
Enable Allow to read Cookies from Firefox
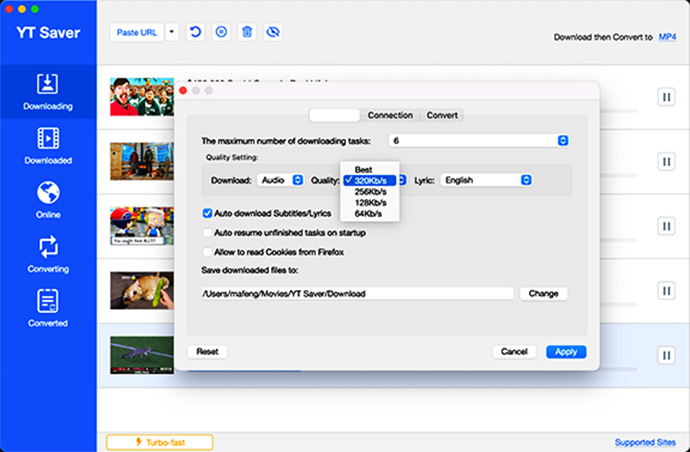tap(207, 252)
